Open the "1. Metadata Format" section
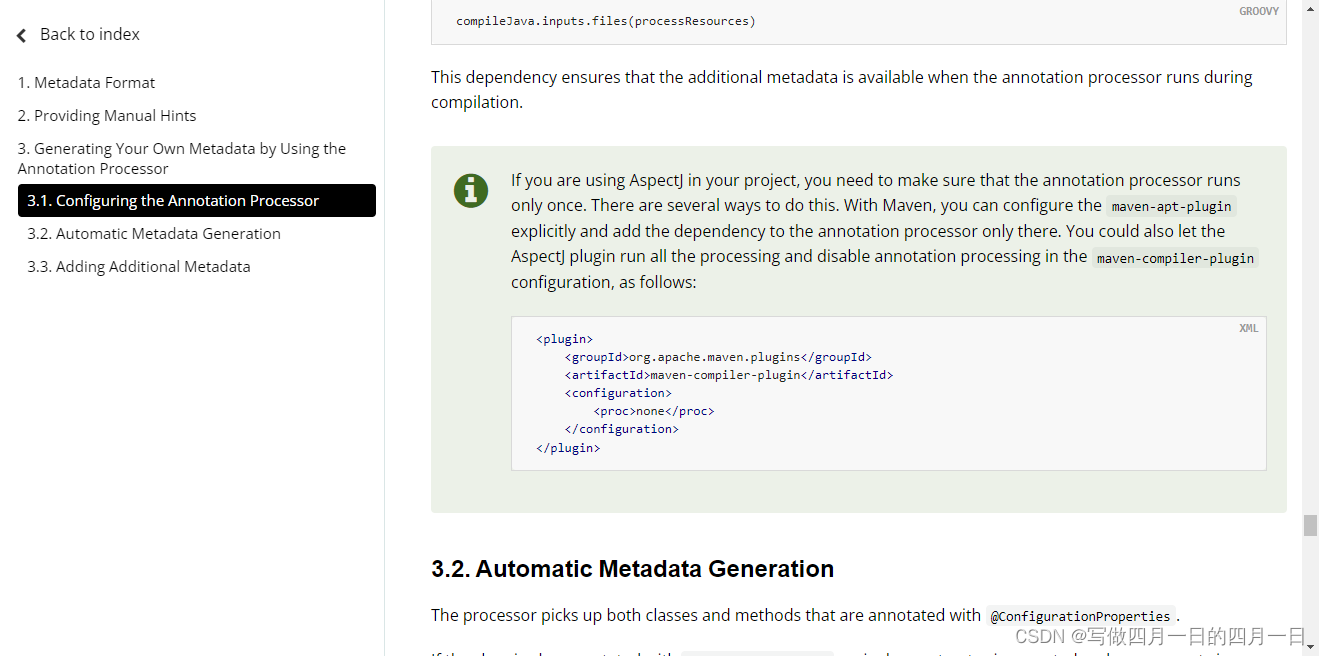The height and width of the screenshot is (656, 1319). pyautogui.click(x=86, y=82)
